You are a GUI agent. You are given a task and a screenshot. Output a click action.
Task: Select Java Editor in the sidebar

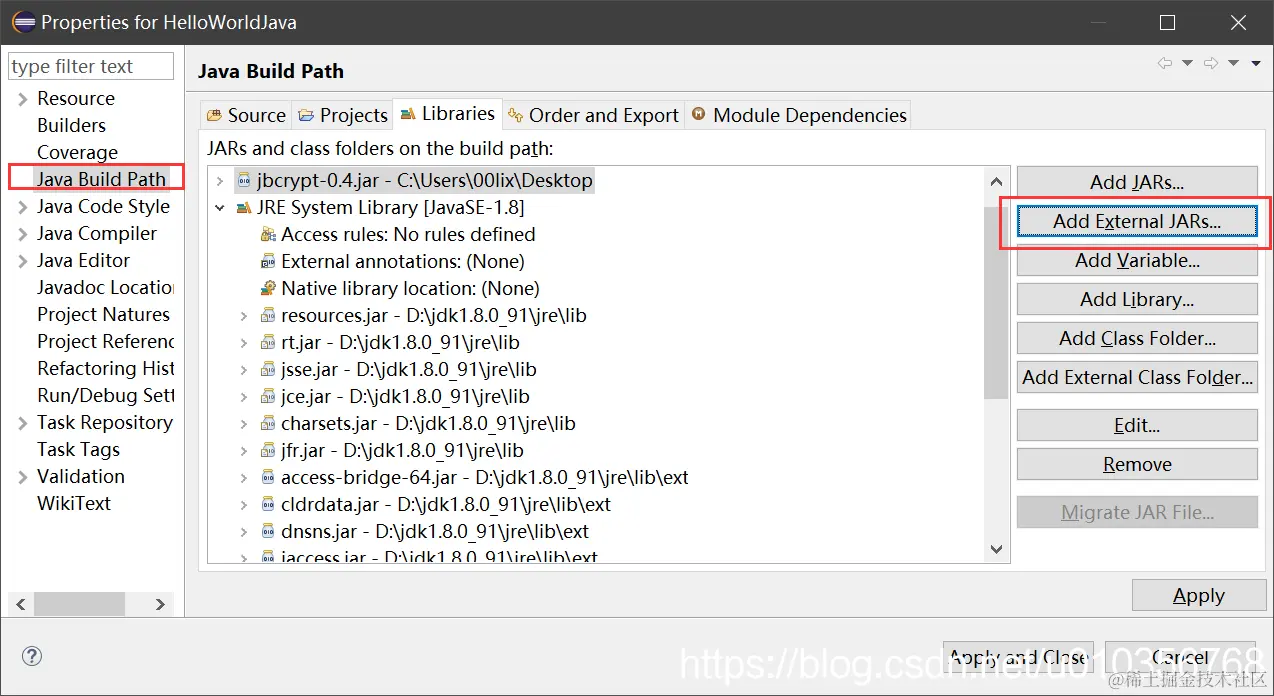click(83, 261)
